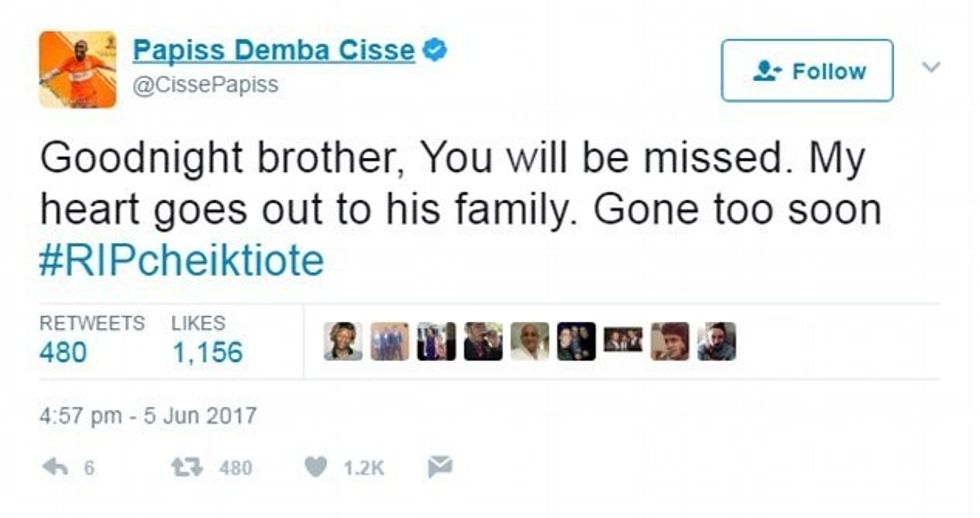This screenshot has width=980, height=518.
Task: Click the blue verified badge
Action: point(435,50)
